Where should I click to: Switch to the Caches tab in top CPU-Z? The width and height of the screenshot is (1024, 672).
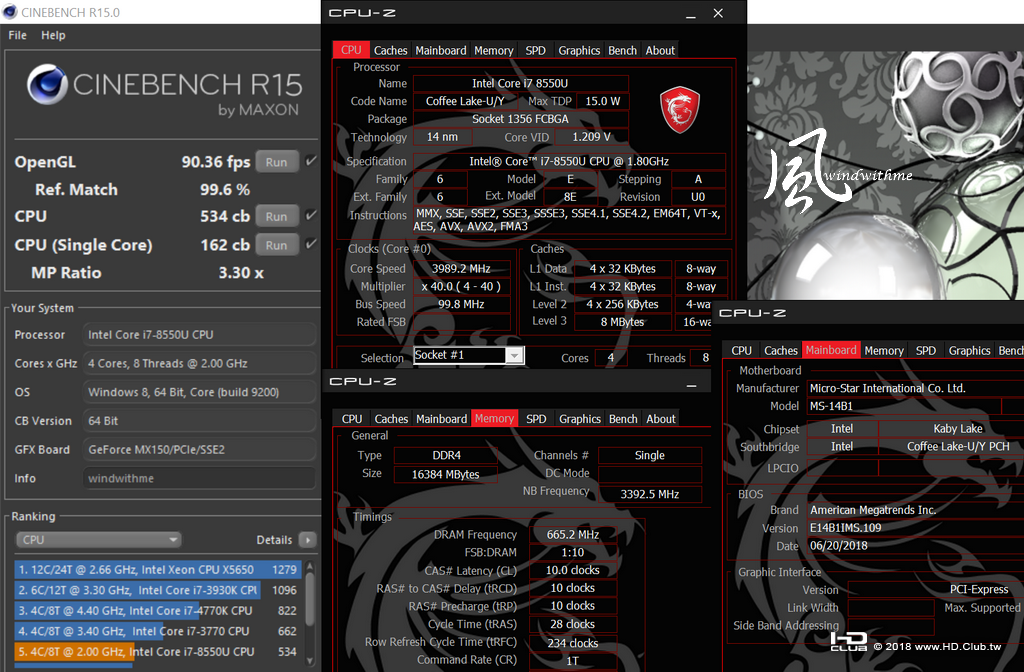pyautogui.click(x=391, y=50)
